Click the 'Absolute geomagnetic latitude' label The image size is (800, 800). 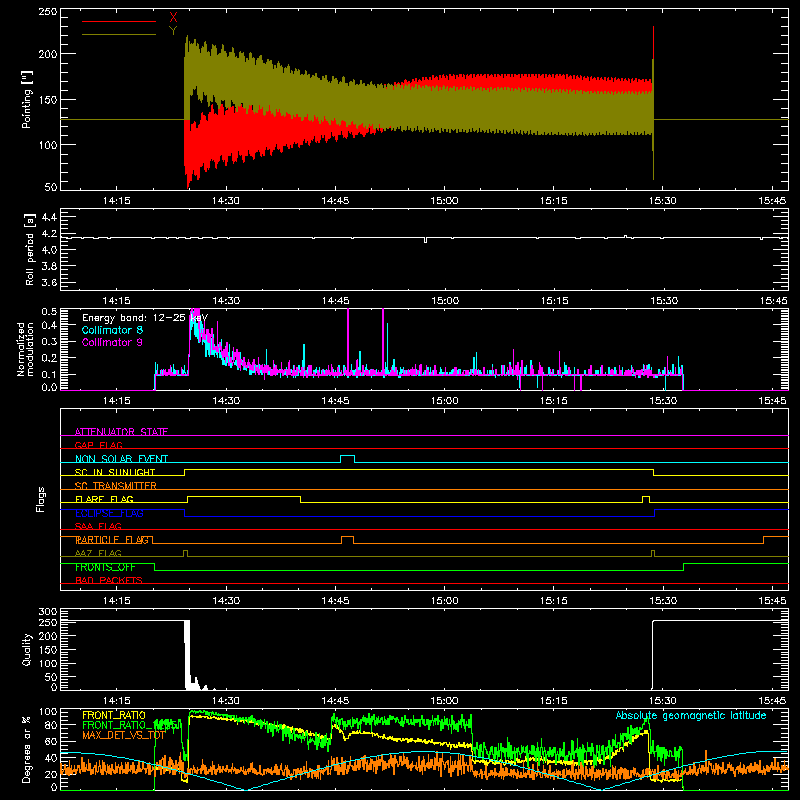tap(691, 715)
